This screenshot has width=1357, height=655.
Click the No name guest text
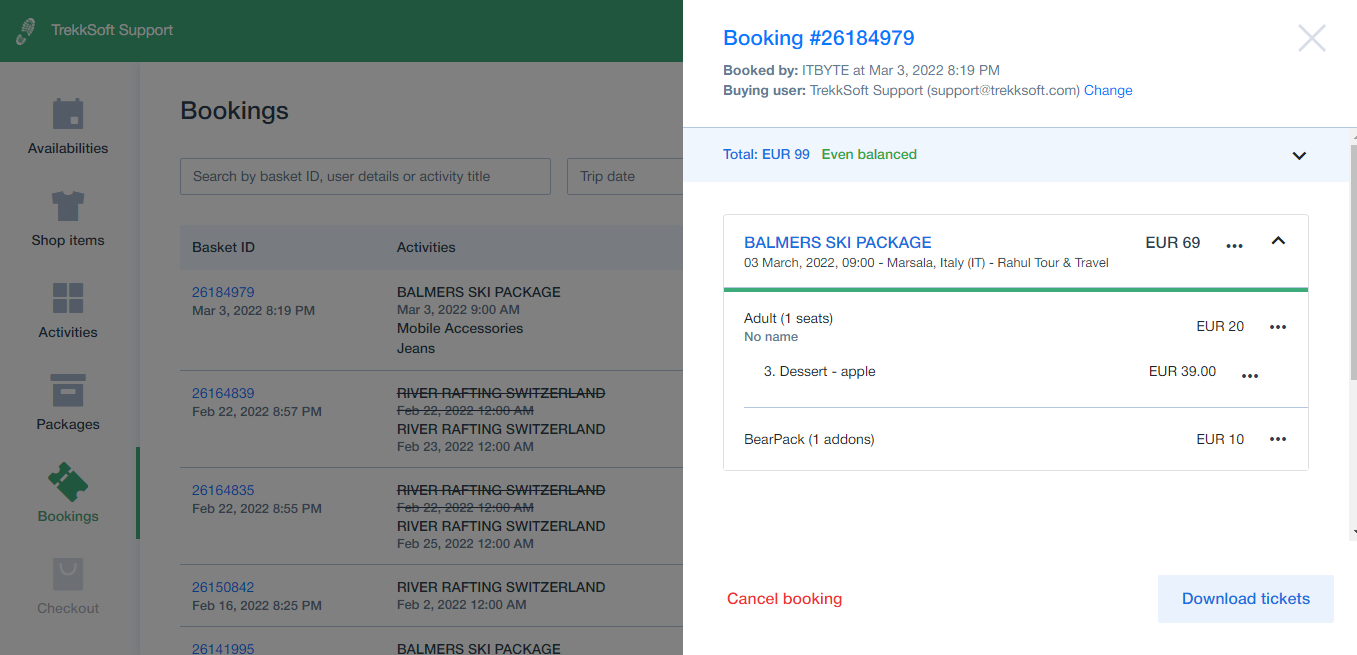pyautogui.click(x=771, y=337)
